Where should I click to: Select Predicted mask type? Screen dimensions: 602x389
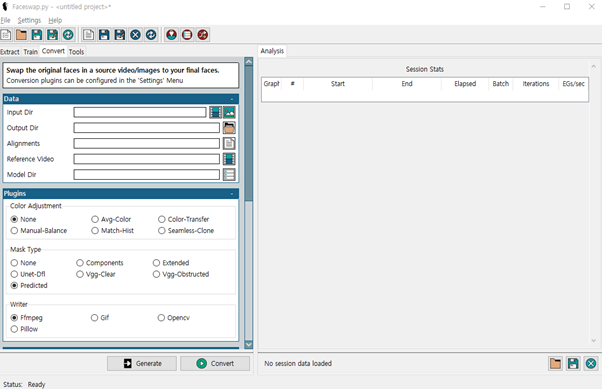tap(29, 286)
